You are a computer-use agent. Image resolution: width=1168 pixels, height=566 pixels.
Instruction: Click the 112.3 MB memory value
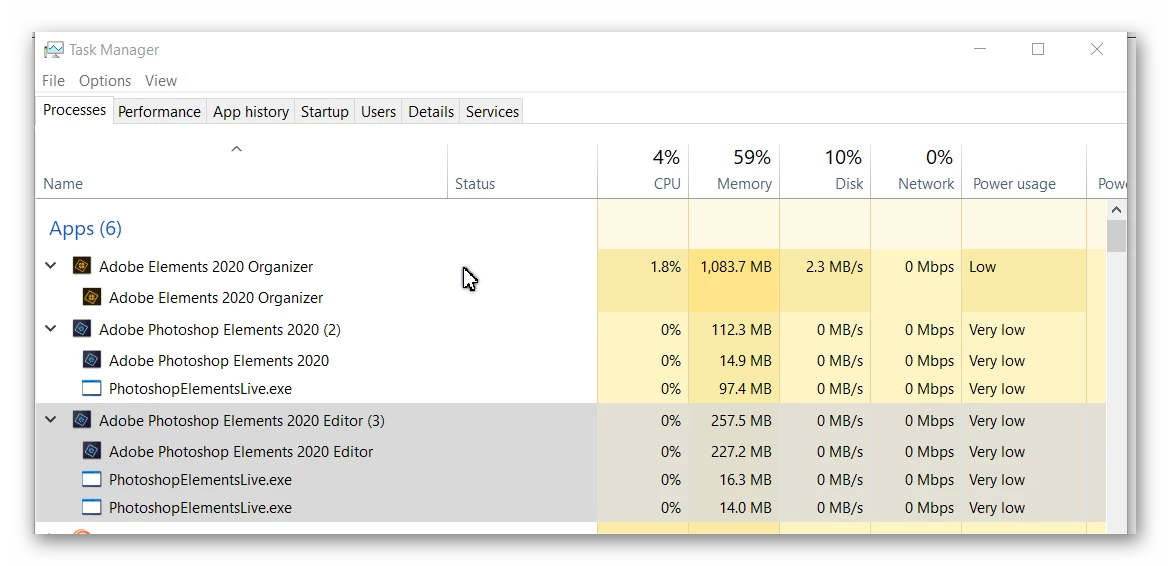pyautogui.click(x=740, y=329)
